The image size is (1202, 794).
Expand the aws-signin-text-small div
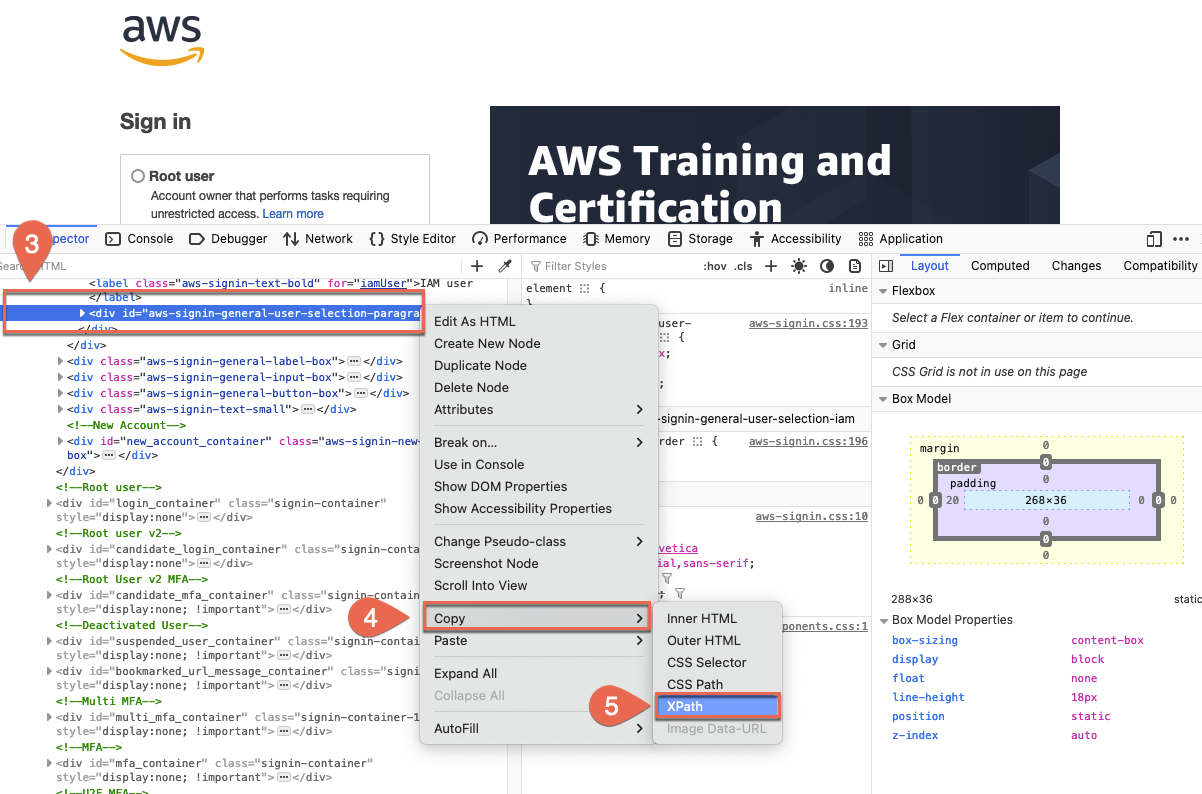point(62,409)
